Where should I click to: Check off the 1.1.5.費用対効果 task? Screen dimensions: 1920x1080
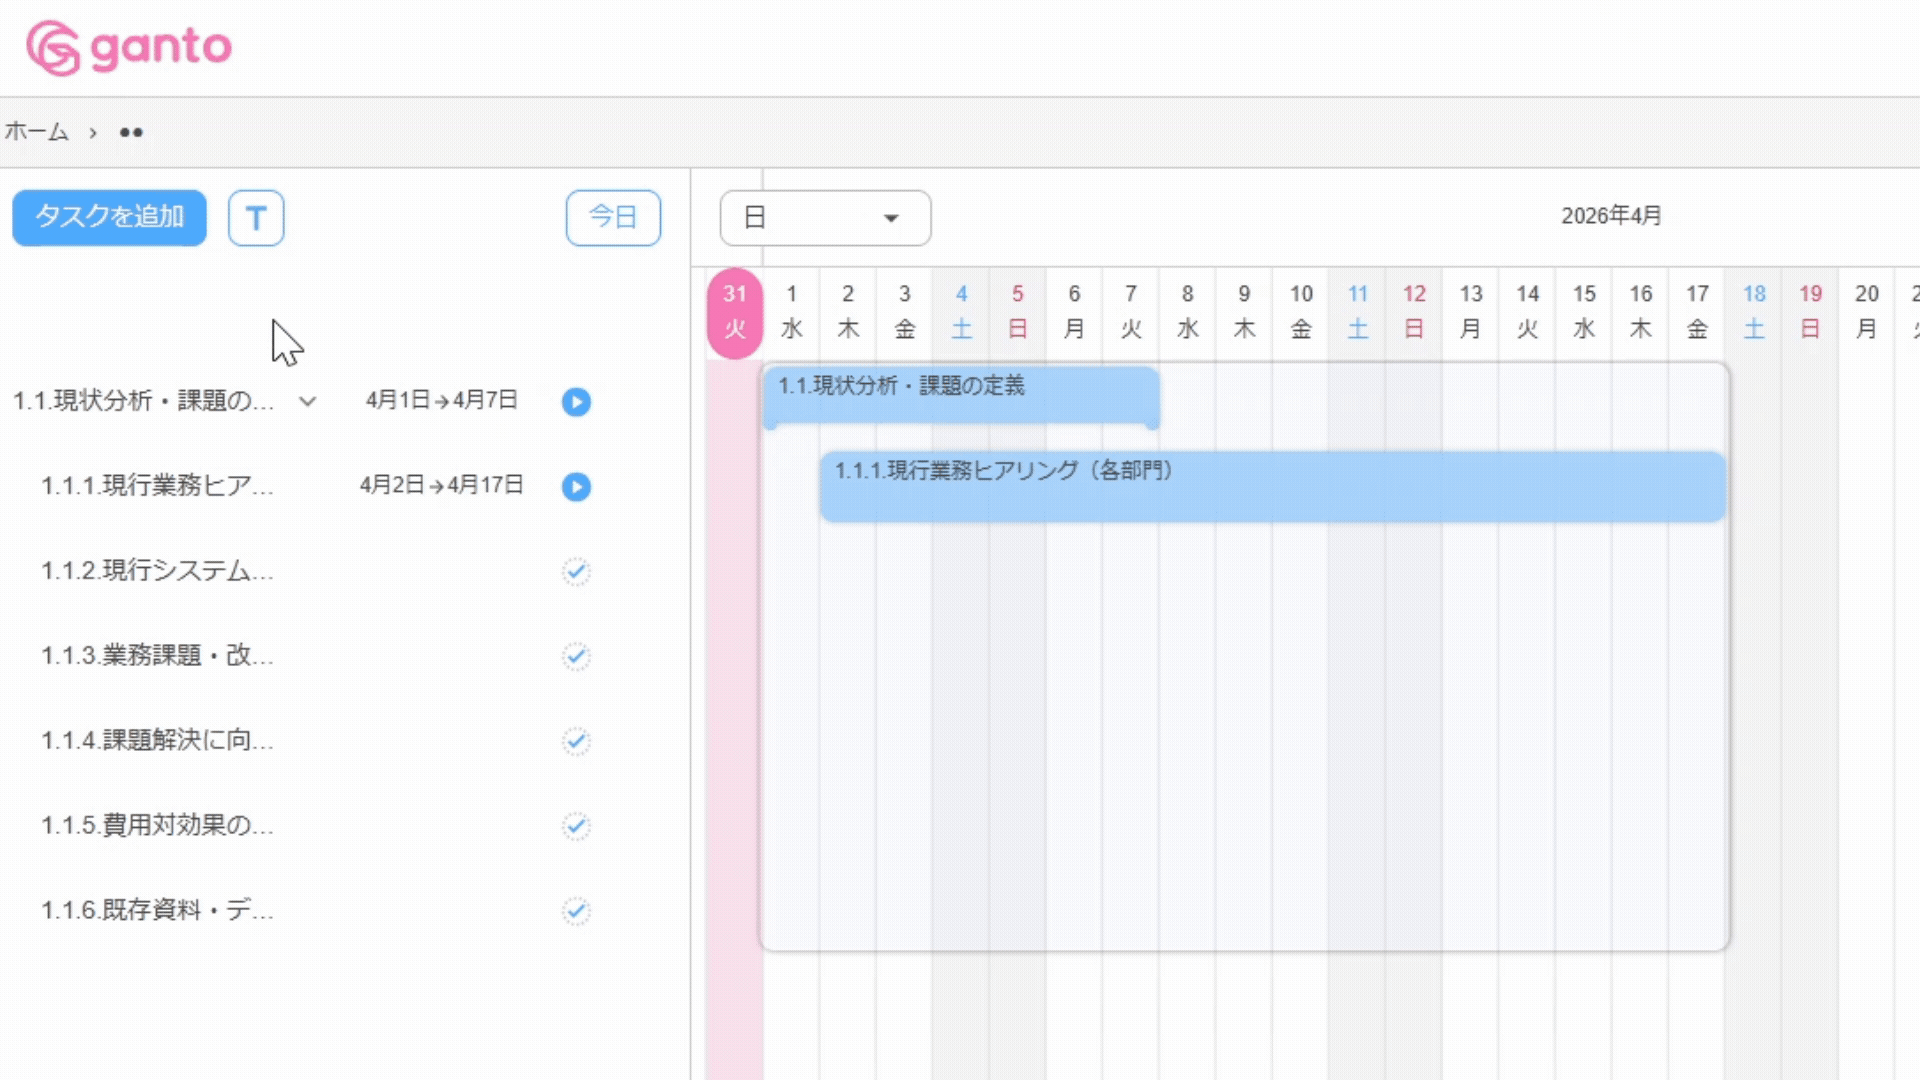pyautogui.click(x=575, y=826)
